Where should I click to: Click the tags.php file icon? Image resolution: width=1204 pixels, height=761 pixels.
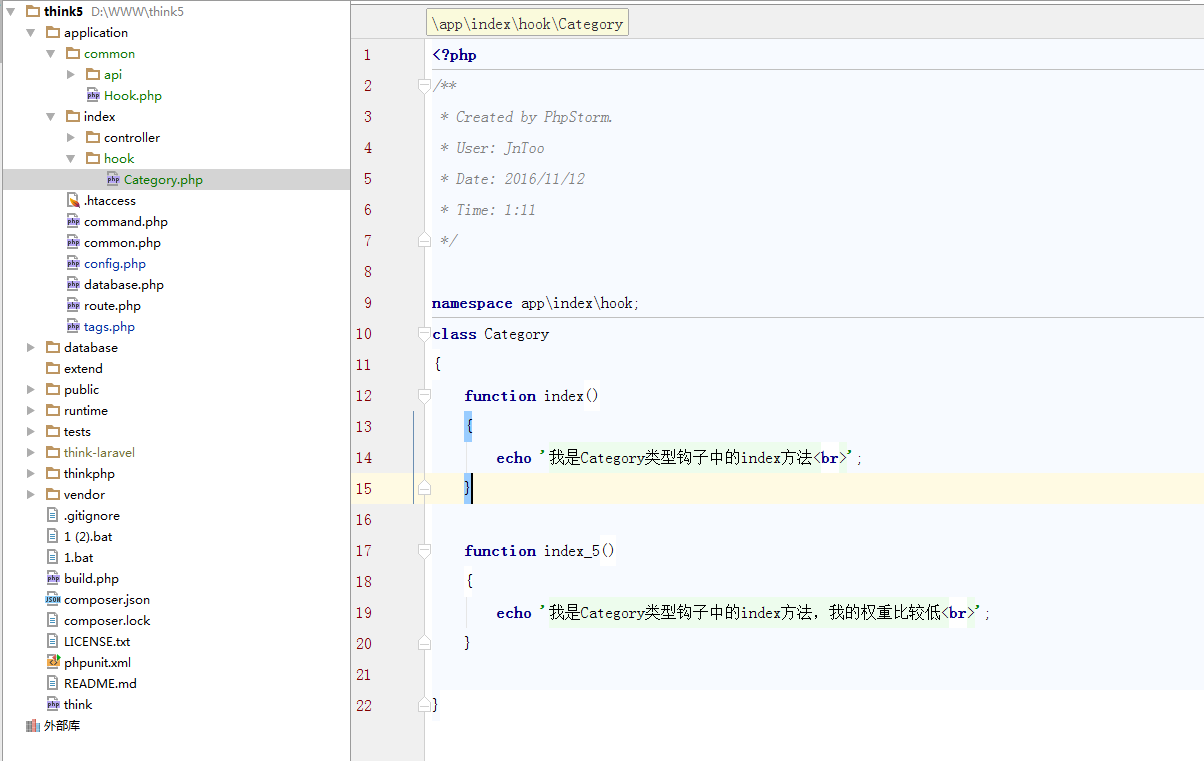point(73,326)
